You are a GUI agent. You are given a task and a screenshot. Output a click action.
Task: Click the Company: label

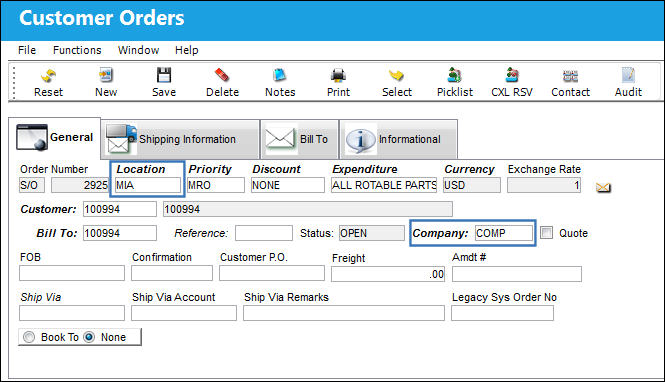click(440, 233)
